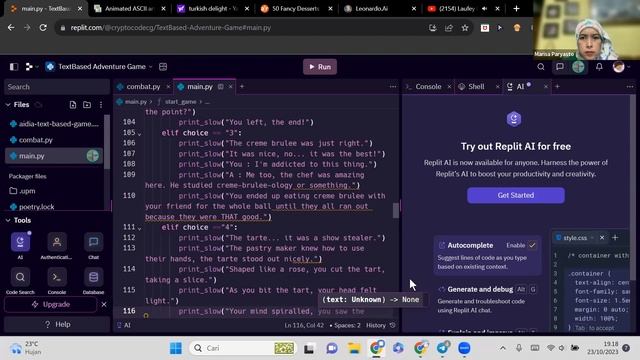Click the file tree scrollbar
The image size is (640, 360).
(x=107, y=142)
